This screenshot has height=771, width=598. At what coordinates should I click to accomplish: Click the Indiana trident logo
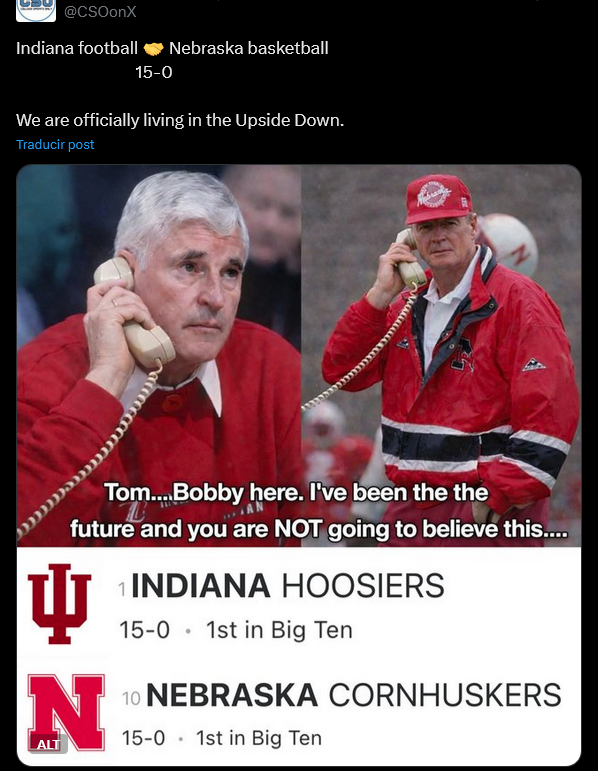point(60,604)
